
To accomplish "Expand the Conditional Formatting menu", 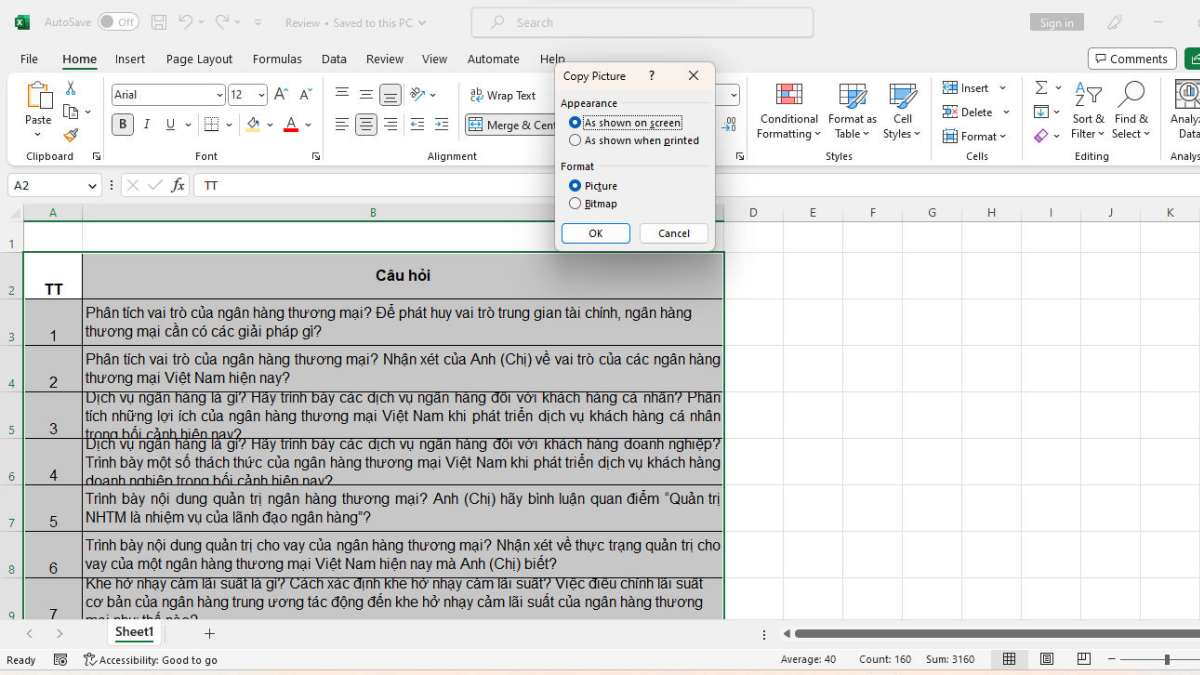I will (x=789, y=111).
